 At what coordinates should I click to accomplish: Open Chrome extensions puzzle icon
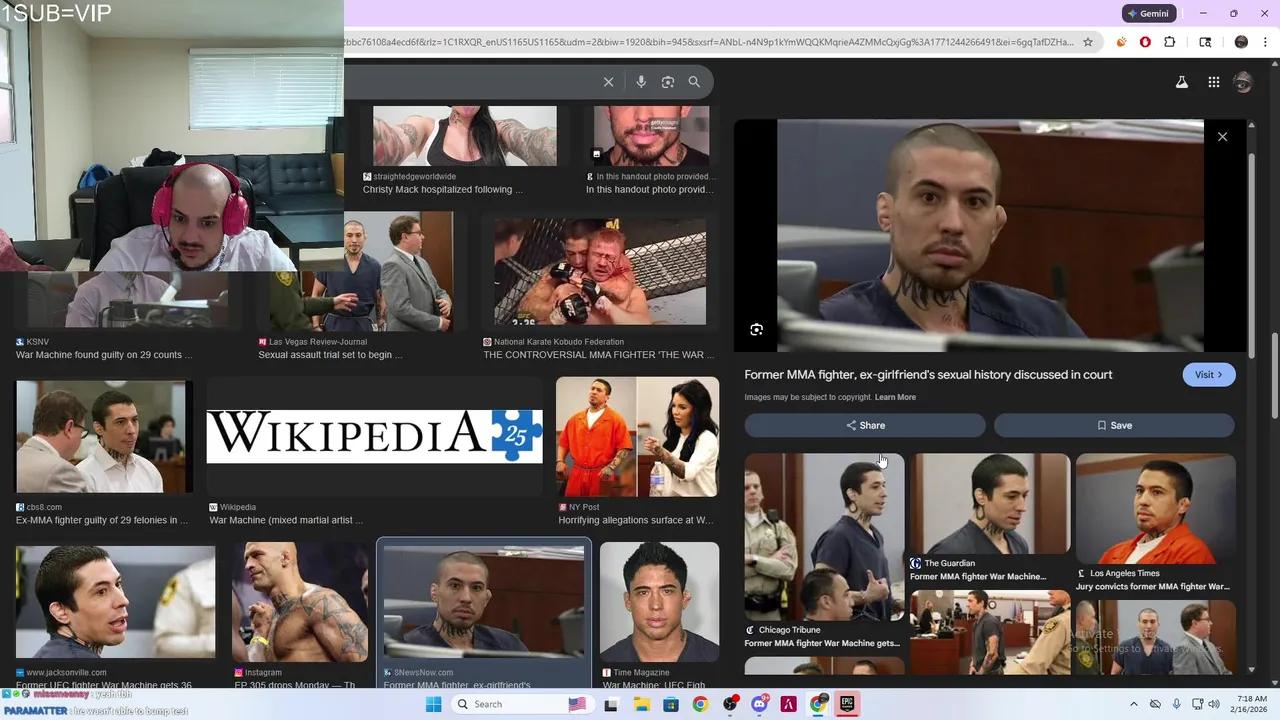pyautogui.click(x=1169, y=42)
